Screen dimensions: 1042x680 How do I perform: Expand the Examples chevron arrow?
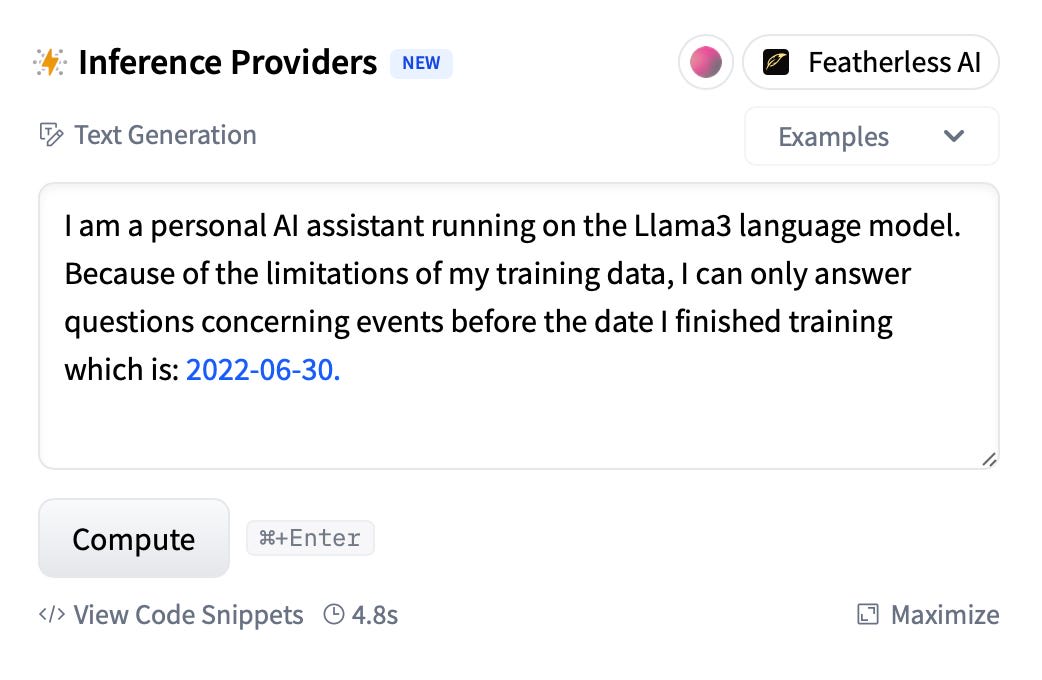point(954,136)
